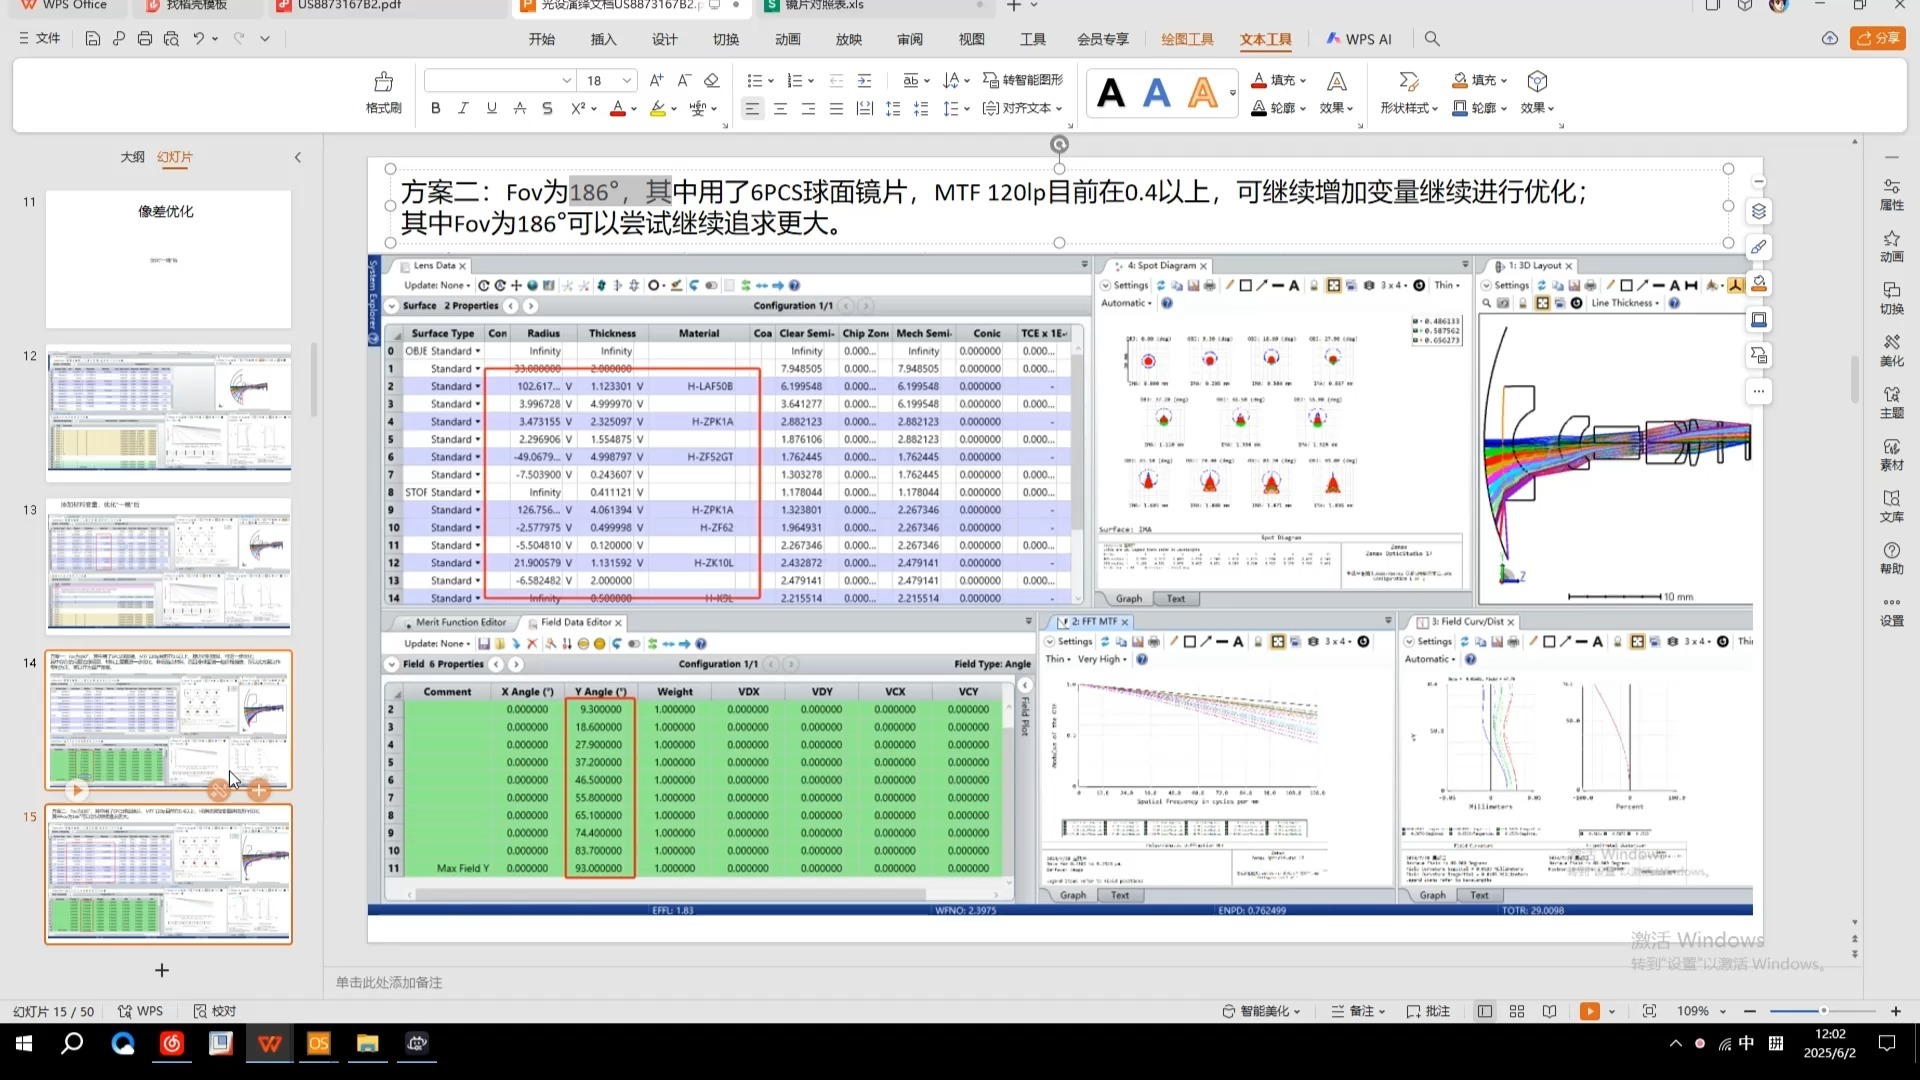Open the 插入 ribbon tab

click(603, 39)
